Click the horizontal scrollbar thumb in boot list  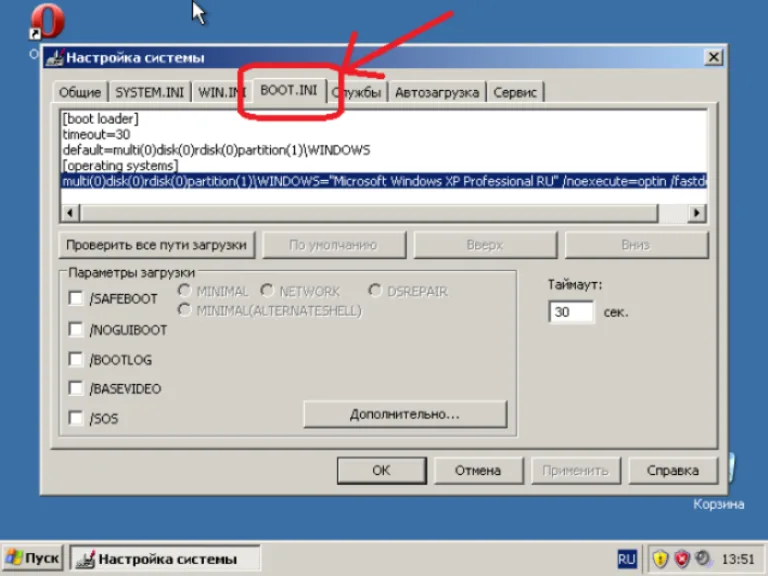coord(369,213)
